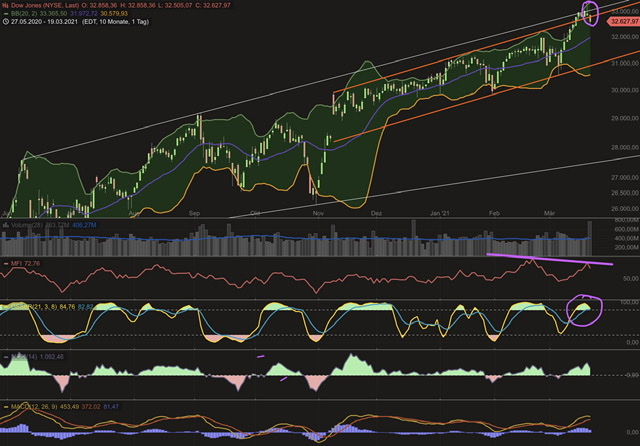
Task: Click the red current price tag 32.627,97
Action: click(x=624, y=21)
